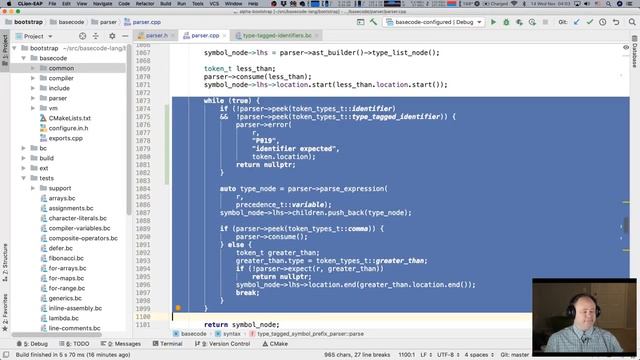The height and width of the screenshot is (360, 640).
Task: Click the Git: master branch widget
Action: (515, 355)
